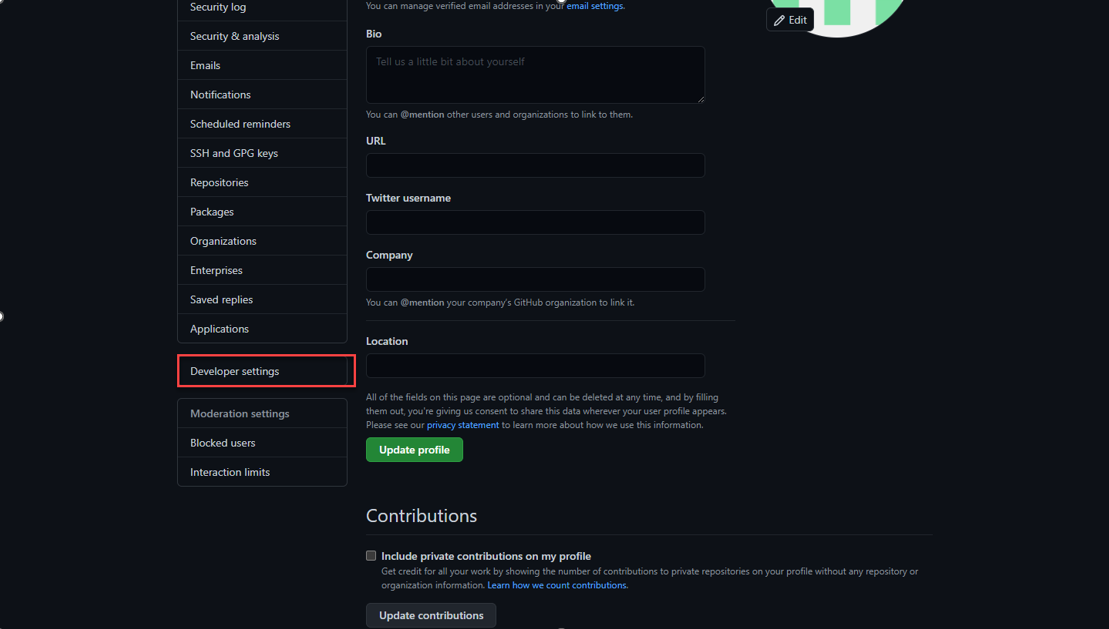Focus the Company input field
This screenshot has height=629, width=1109.
[535, 279]
